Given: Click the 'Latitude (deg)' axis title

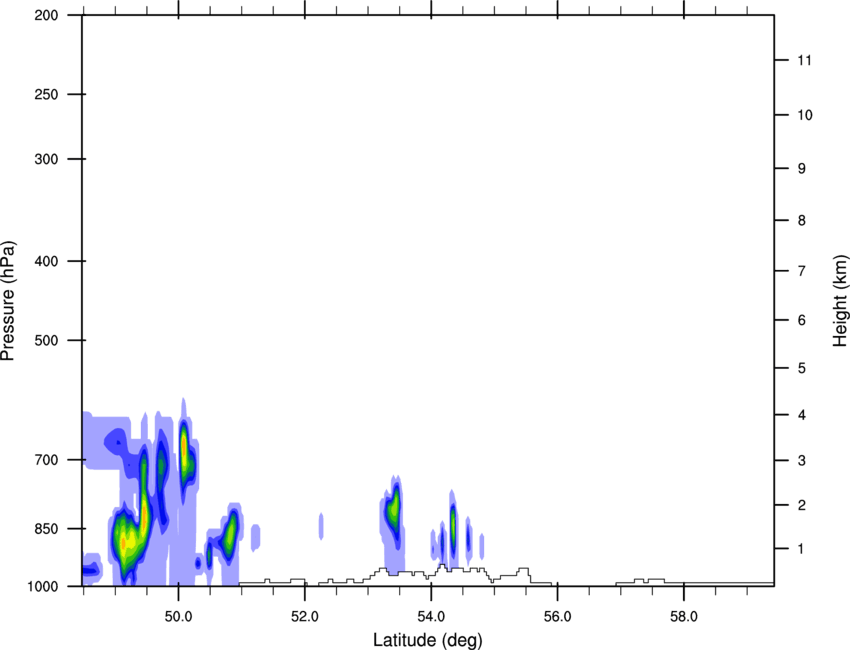Looking at the screenshot, I should click(427, 640).
